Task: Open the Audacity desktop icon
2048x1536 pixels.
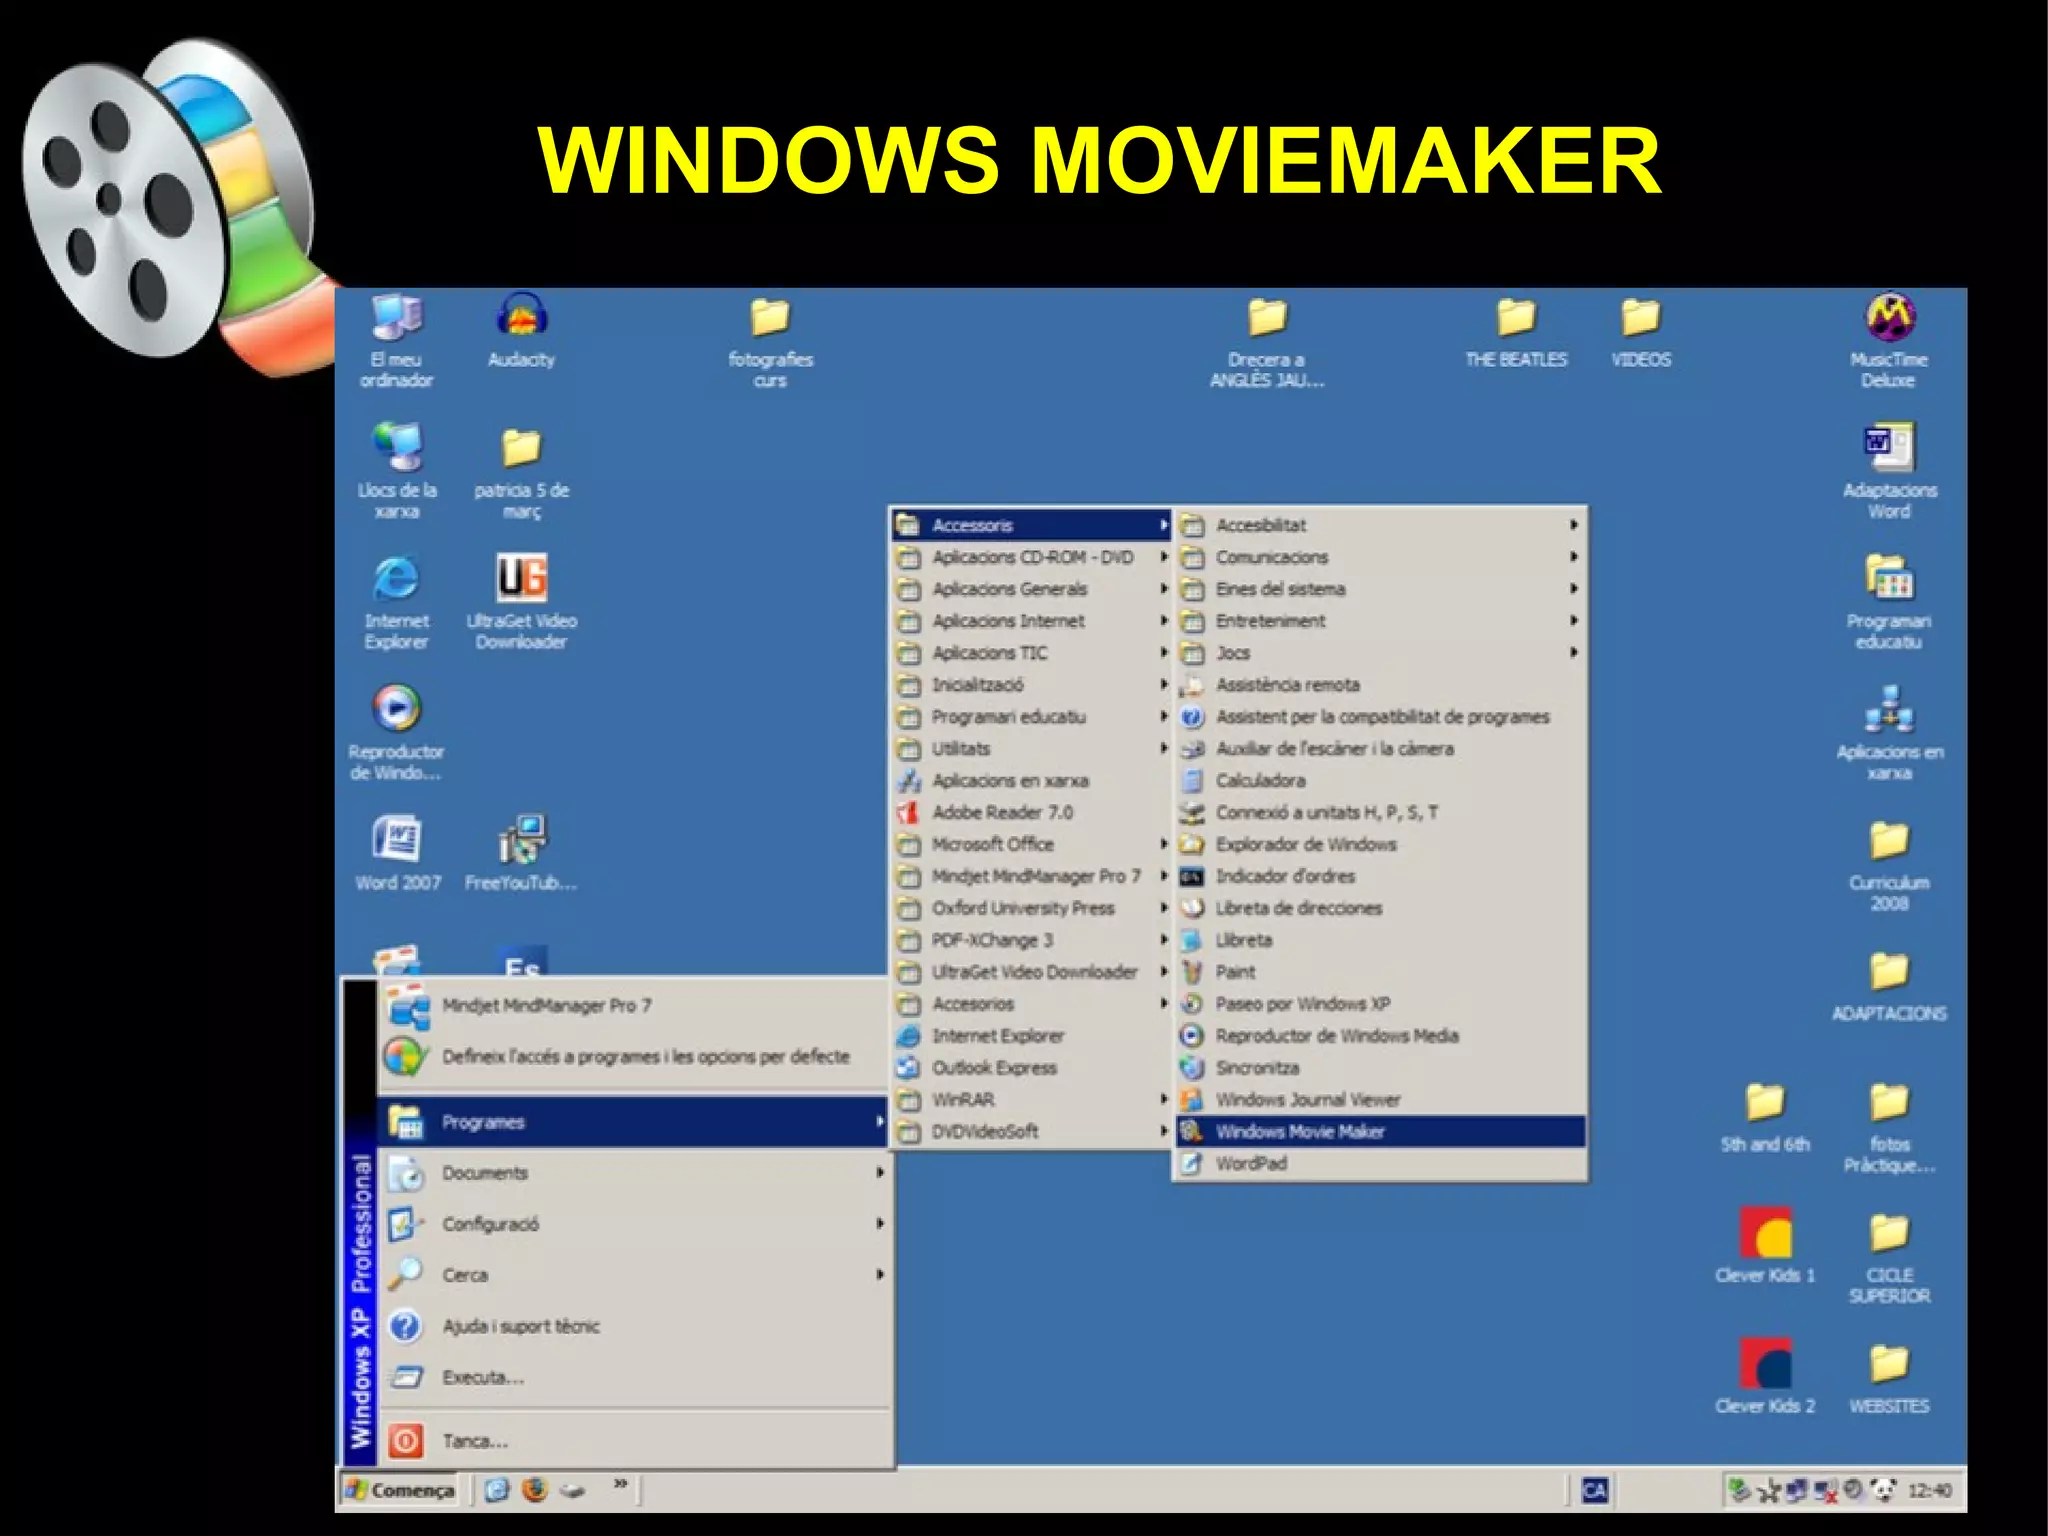Action: click(521, 330)
